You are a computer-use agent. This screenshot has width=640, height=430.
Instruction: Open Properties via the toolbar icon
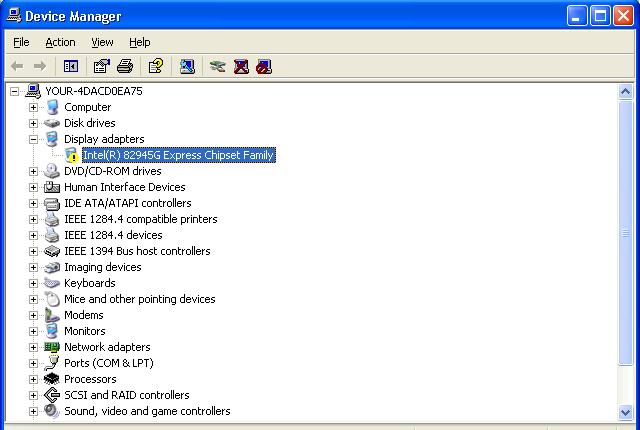click(x=102, y=66)
